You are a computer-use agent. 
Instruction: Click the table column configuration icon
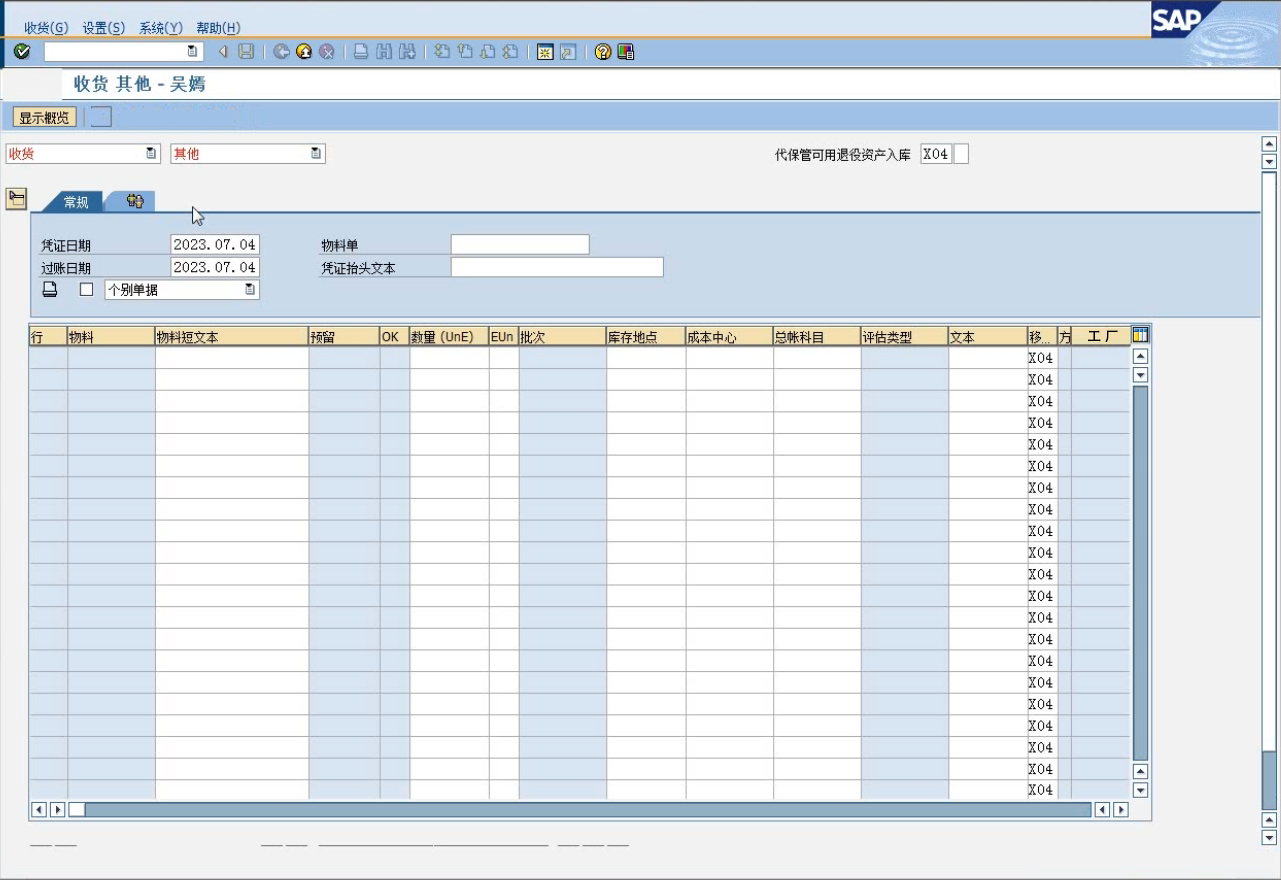(1140, 335)
